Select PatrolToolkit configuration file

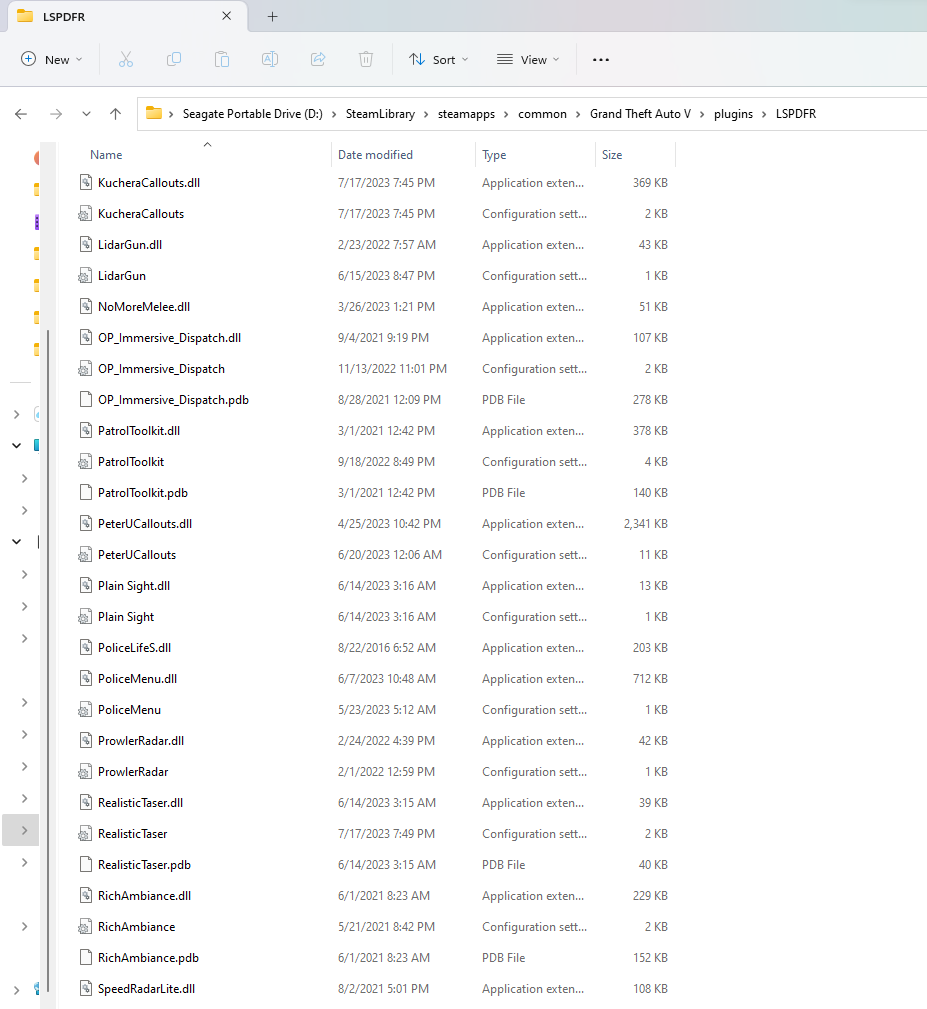tap(131, 461)
